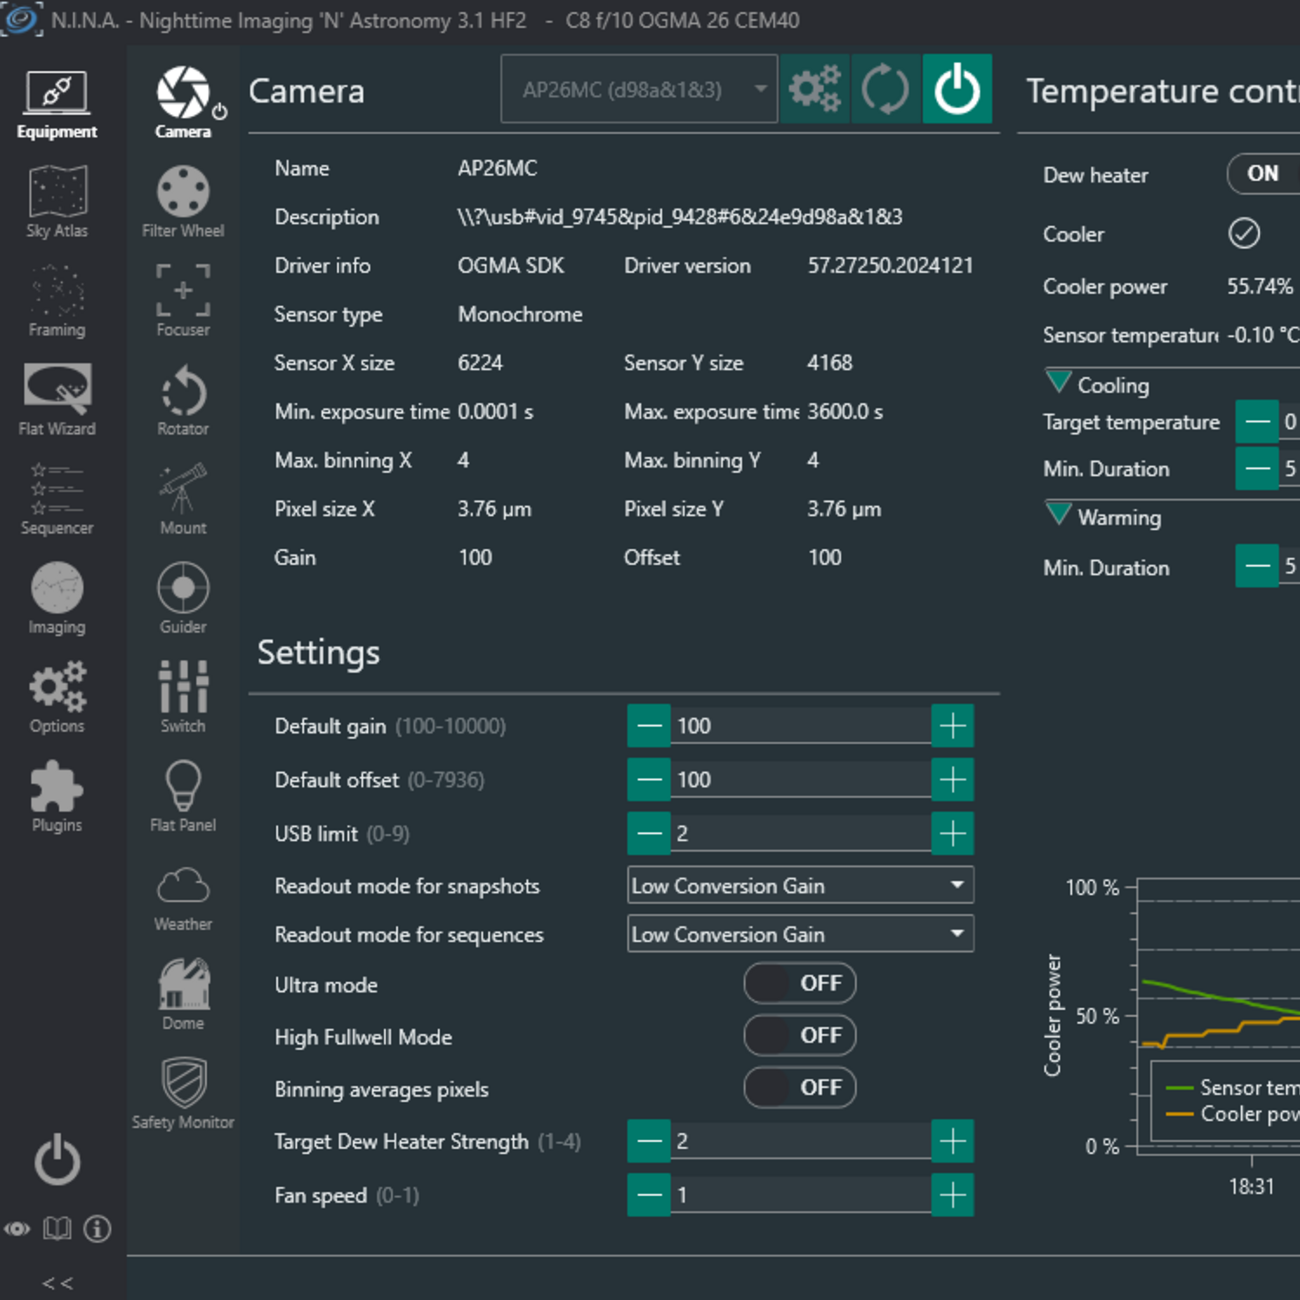This screenshot has height=1300, width=1300.
Task: Increase the USB limit value
Action: (x=953, y=833)
